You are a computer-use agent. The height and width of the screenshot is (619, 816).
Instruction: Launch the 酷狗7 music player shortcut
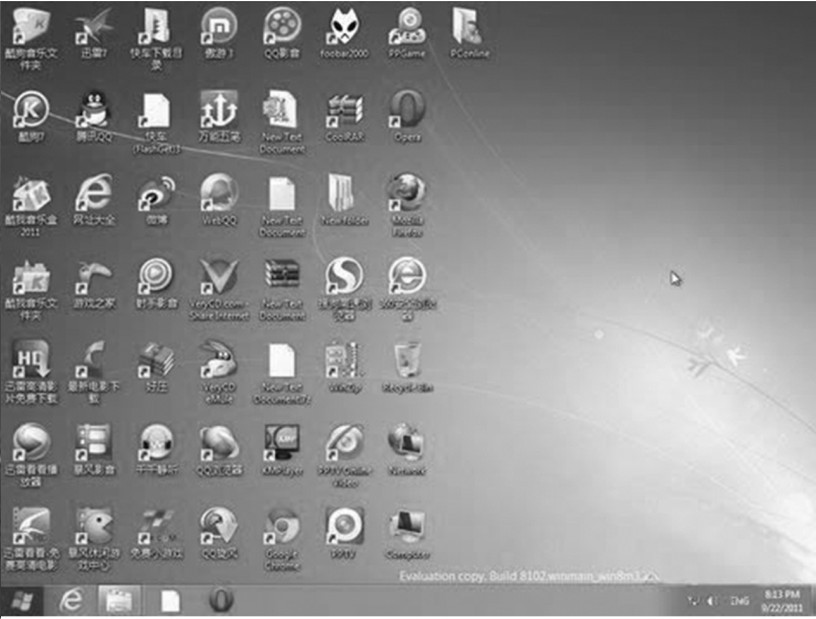pos(31,117)
